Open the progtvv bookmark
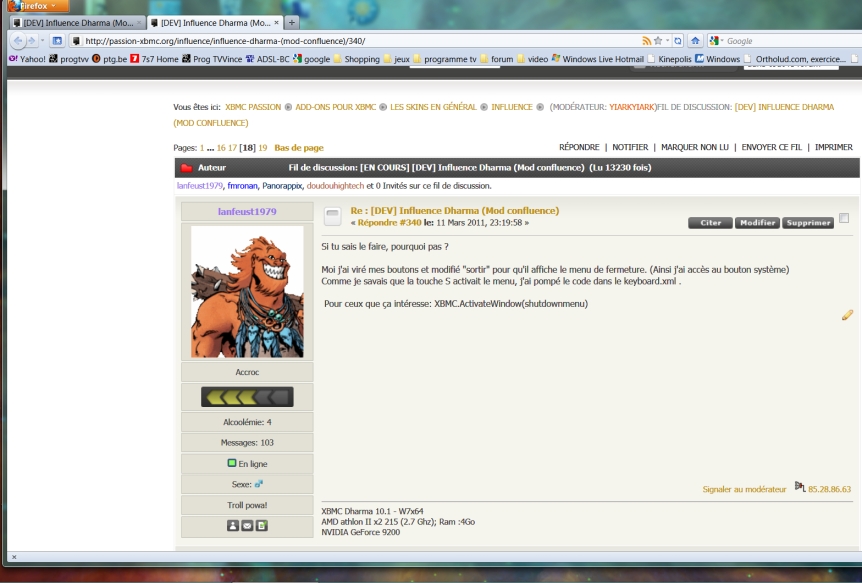 point(69,59)
